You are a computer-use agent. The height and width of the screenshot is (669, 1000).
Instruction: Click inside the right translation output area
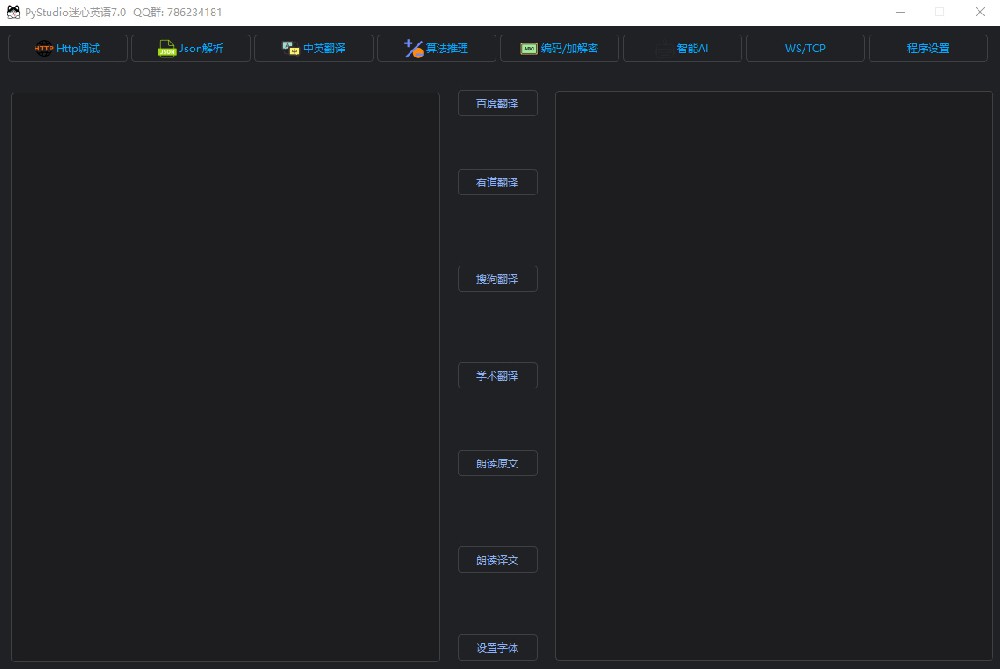click(x=775, y=375)
